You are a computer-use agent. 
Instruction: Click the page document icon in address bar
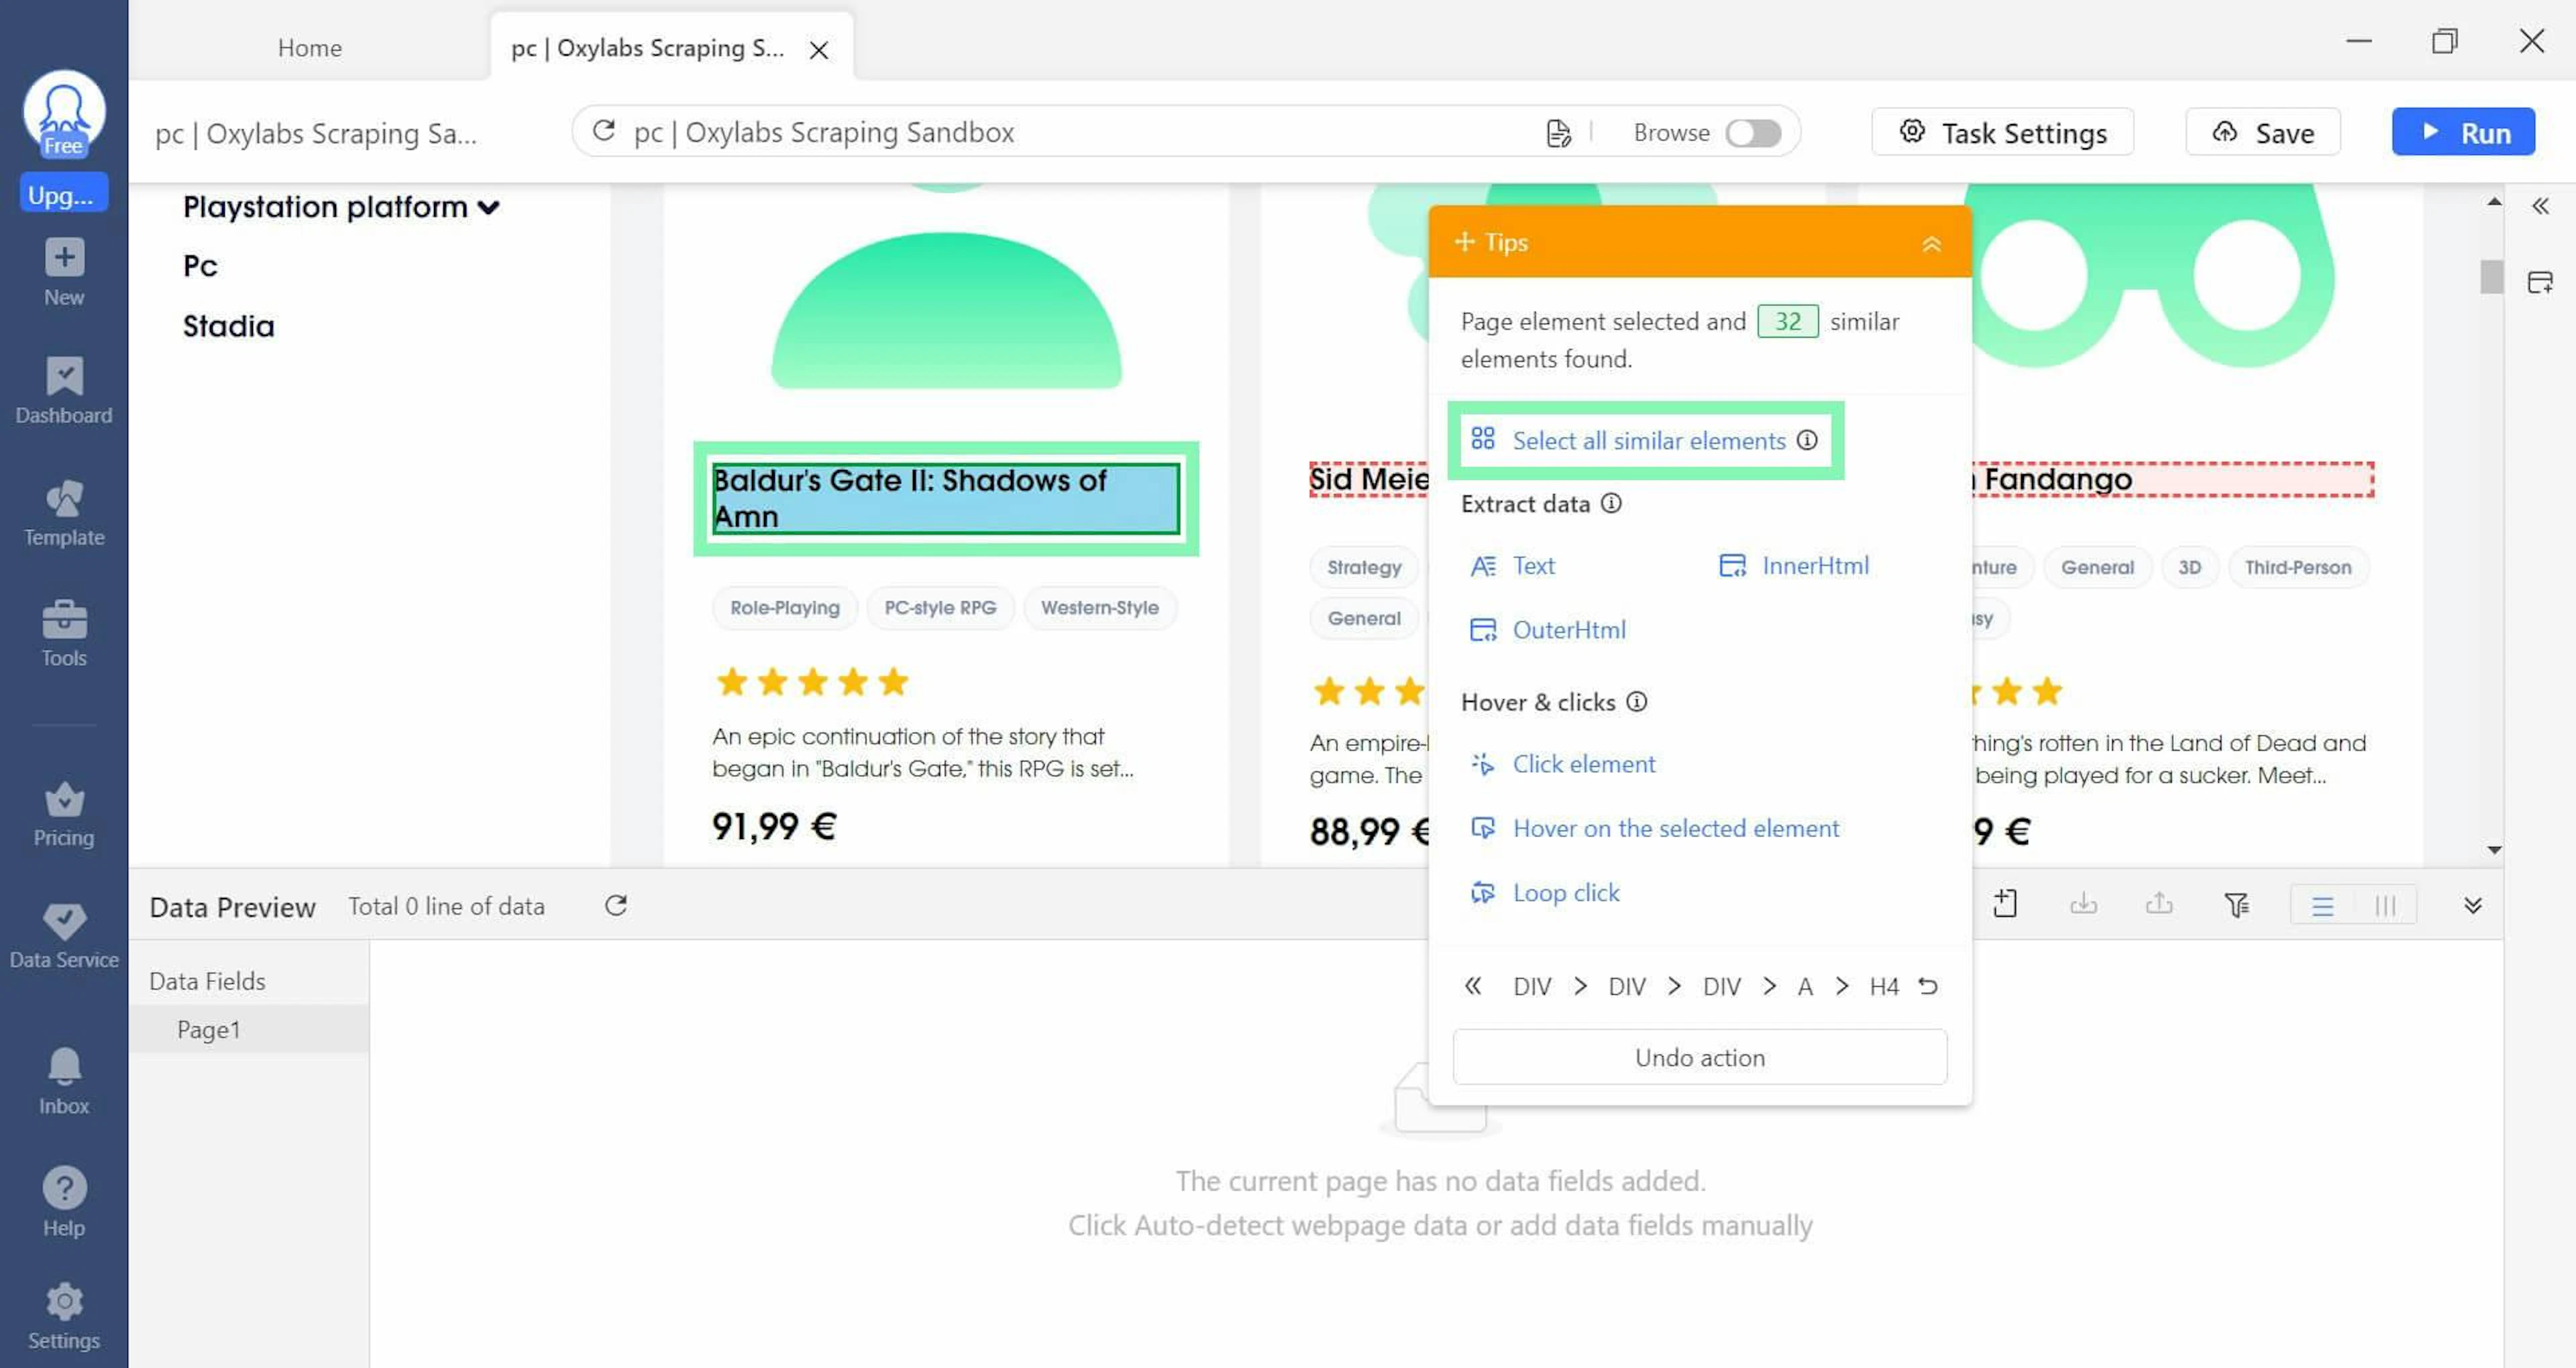1558,132
